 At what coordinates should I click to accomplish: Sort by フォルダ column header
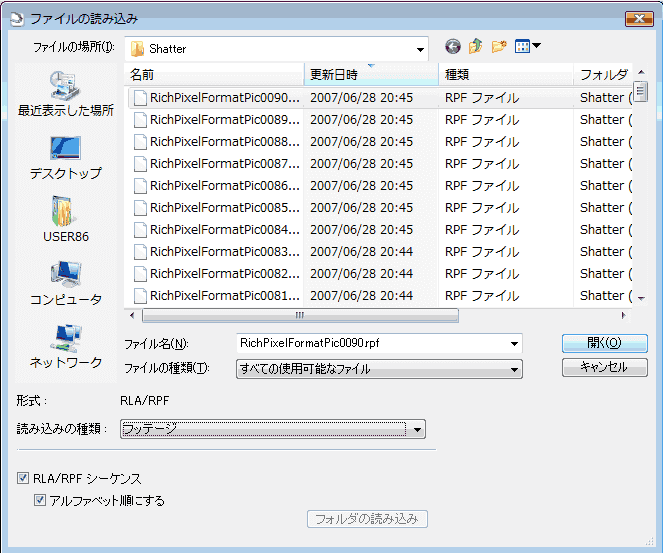[603, 75]
